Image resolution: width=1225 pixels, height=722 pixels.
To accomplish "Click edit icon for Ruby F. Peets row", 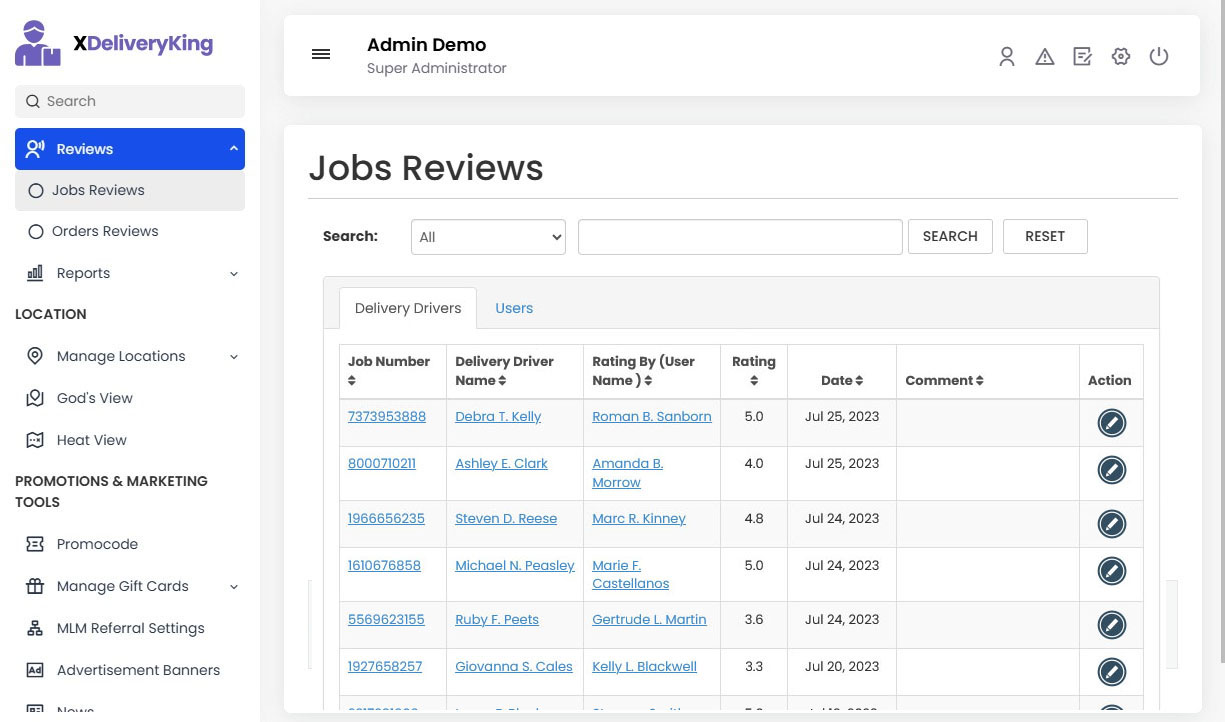I will [x=1111, y=625].
